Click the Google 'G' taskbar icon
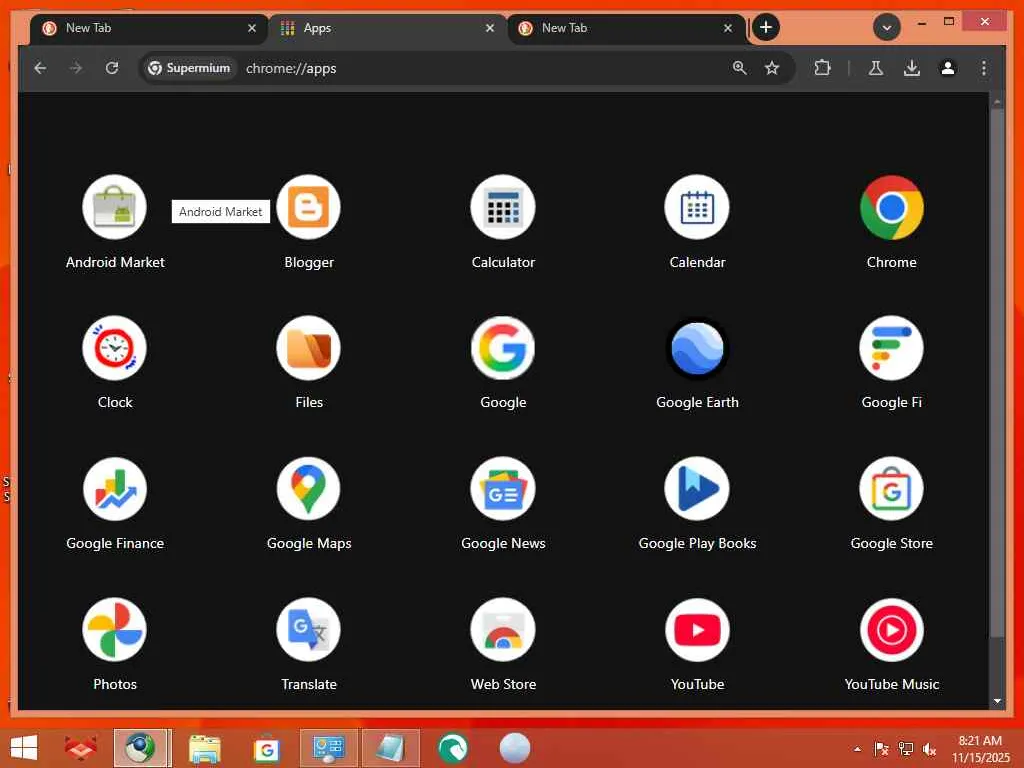The image size is (1024, 768). point(266,749)
